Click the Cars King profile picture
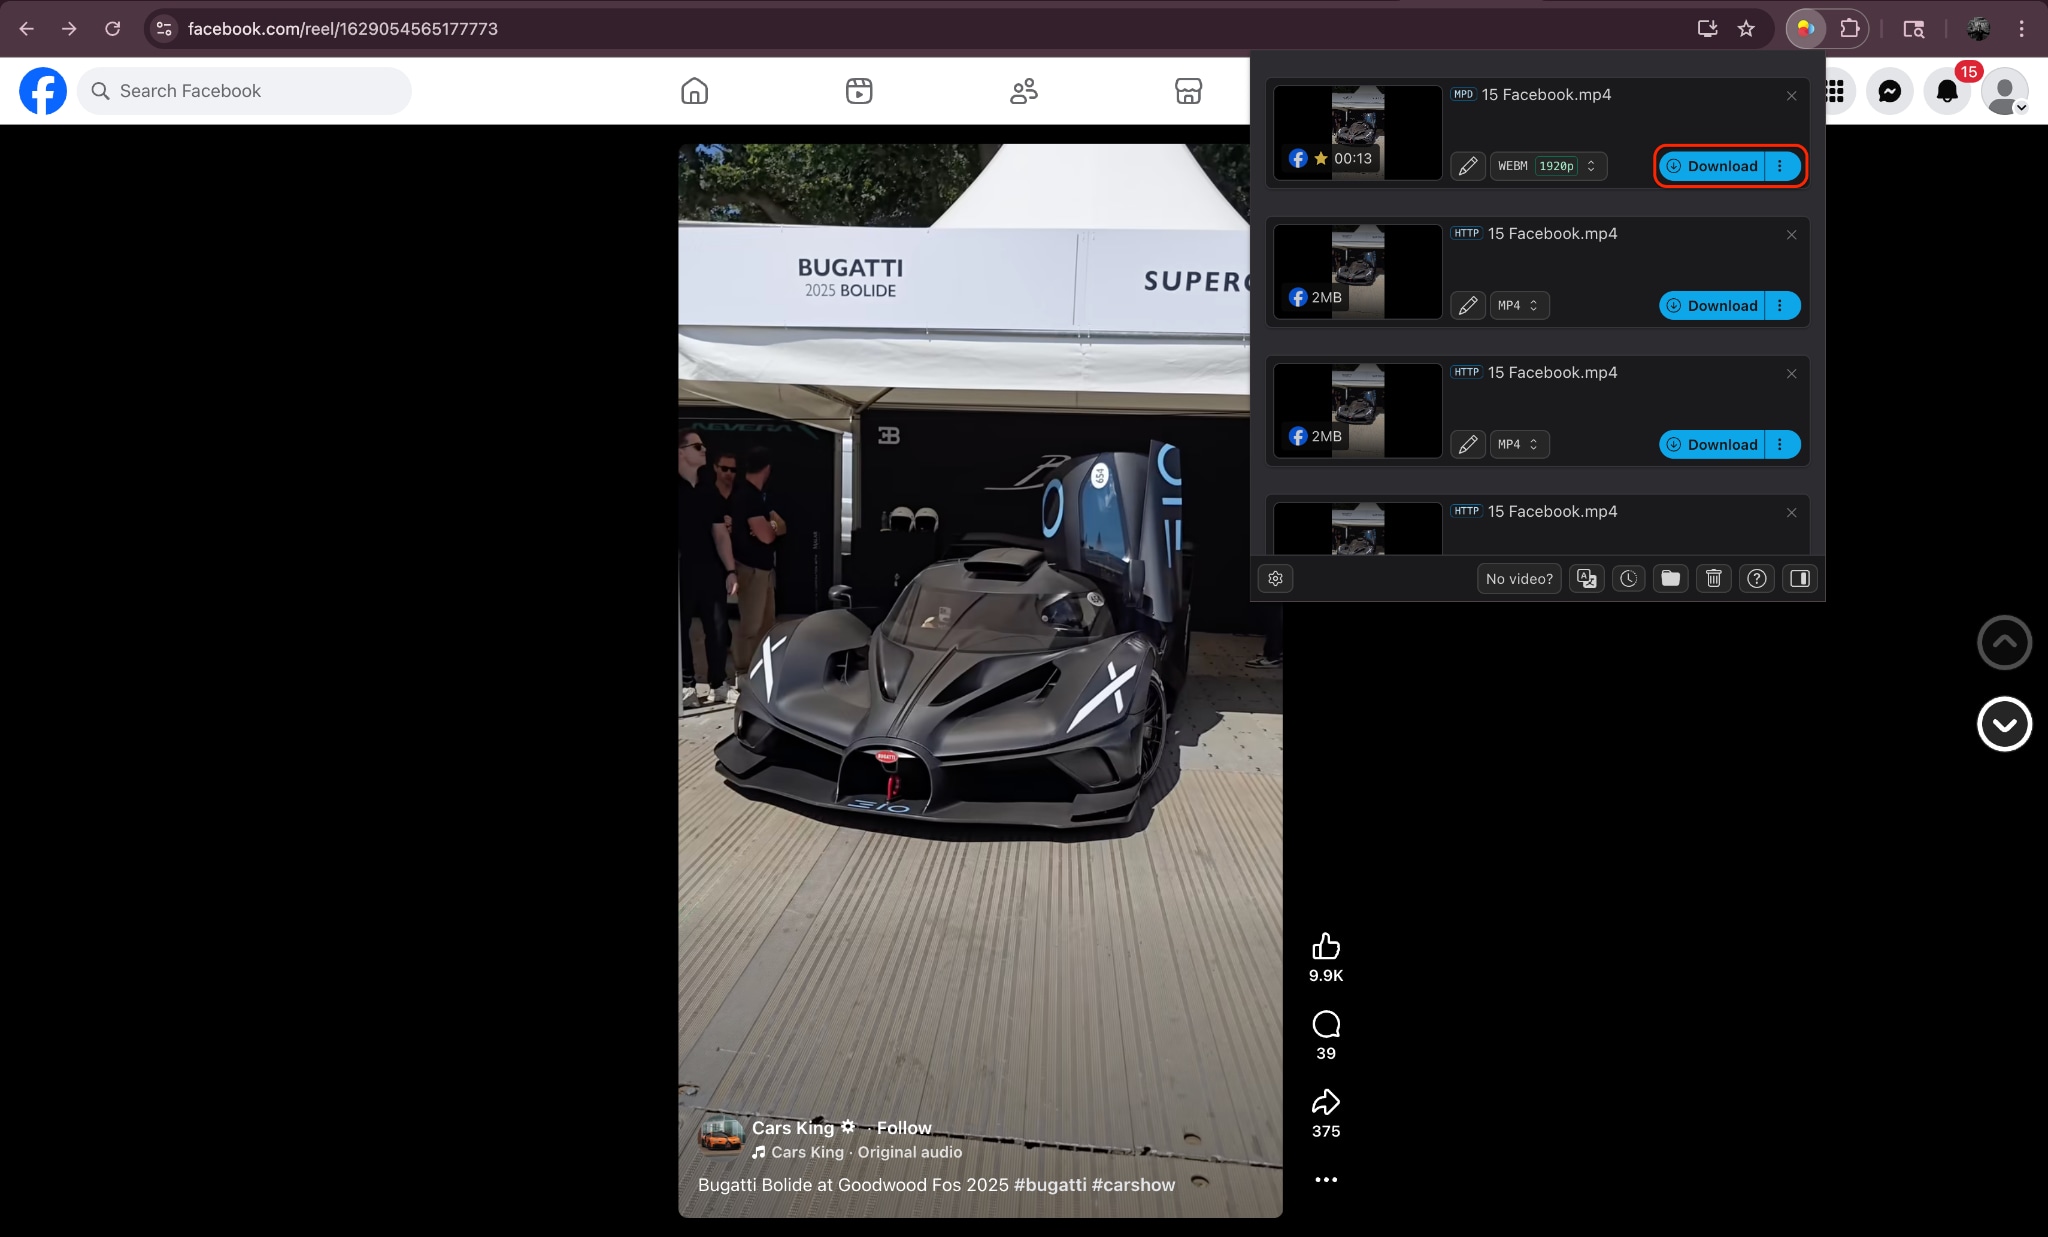Screen dimensions: 2048x1237 [x=721, y=1136]
